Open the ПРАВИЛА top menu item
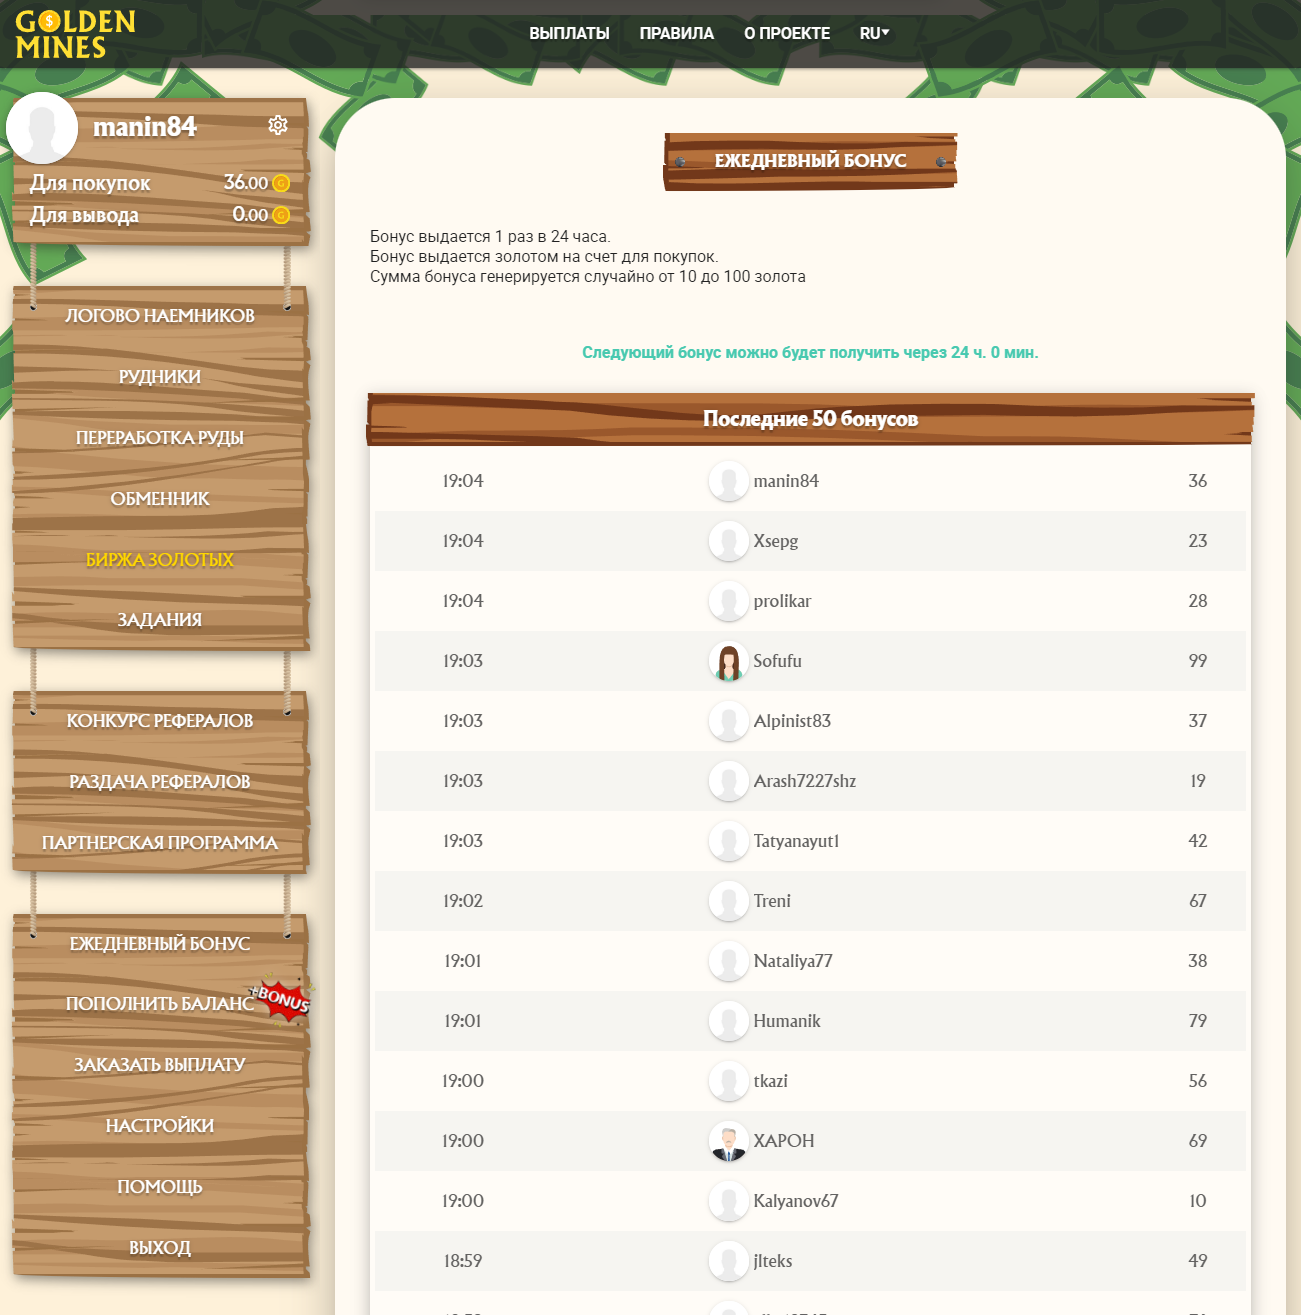1301x1315 pixels. (677, 33)
